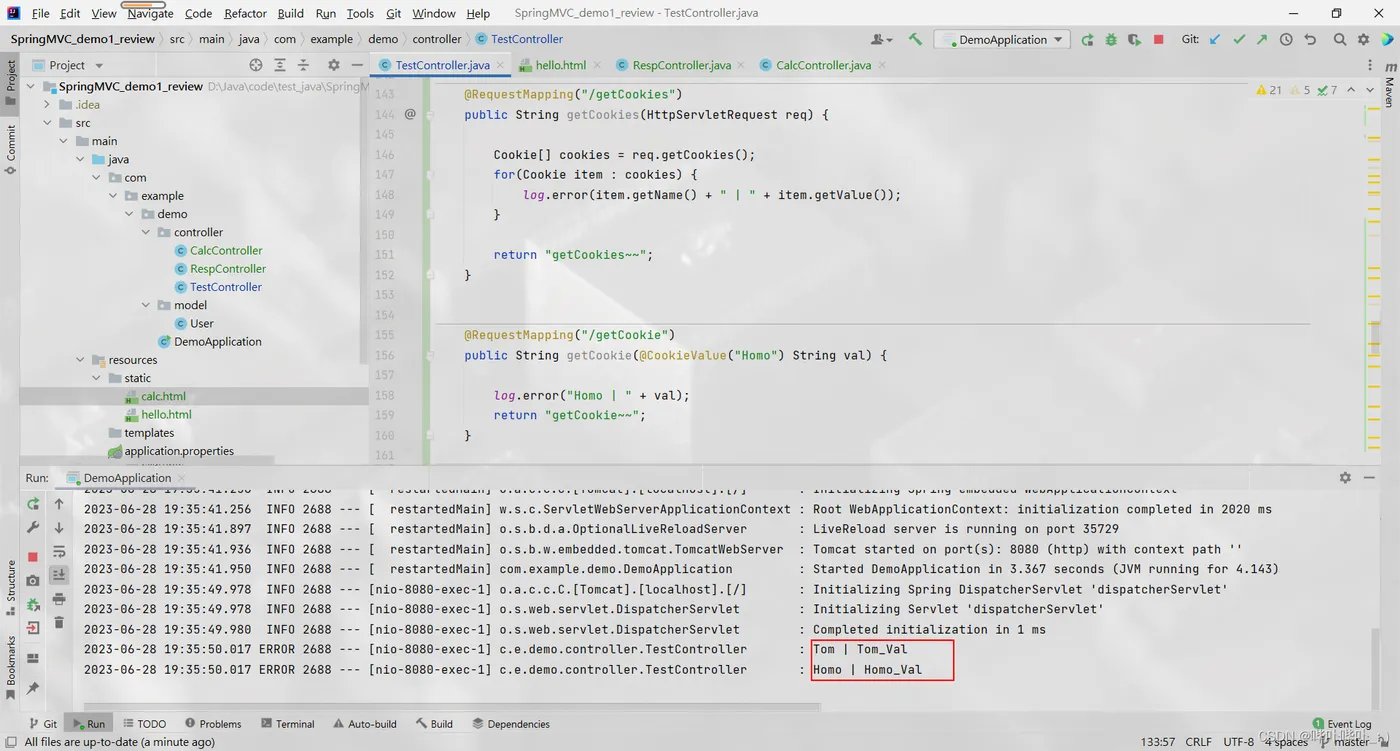Open the Refactor menu
This screenshot has width=1400, height=751.
pos(245,13)
